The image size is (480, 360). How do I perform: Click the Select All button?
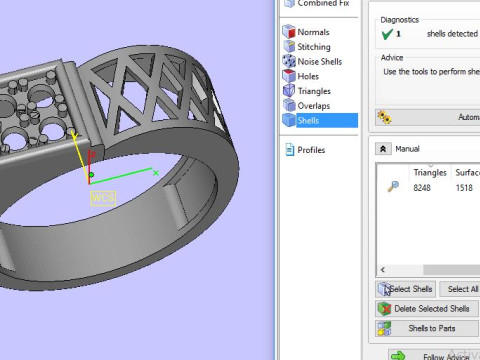(460, 289)
